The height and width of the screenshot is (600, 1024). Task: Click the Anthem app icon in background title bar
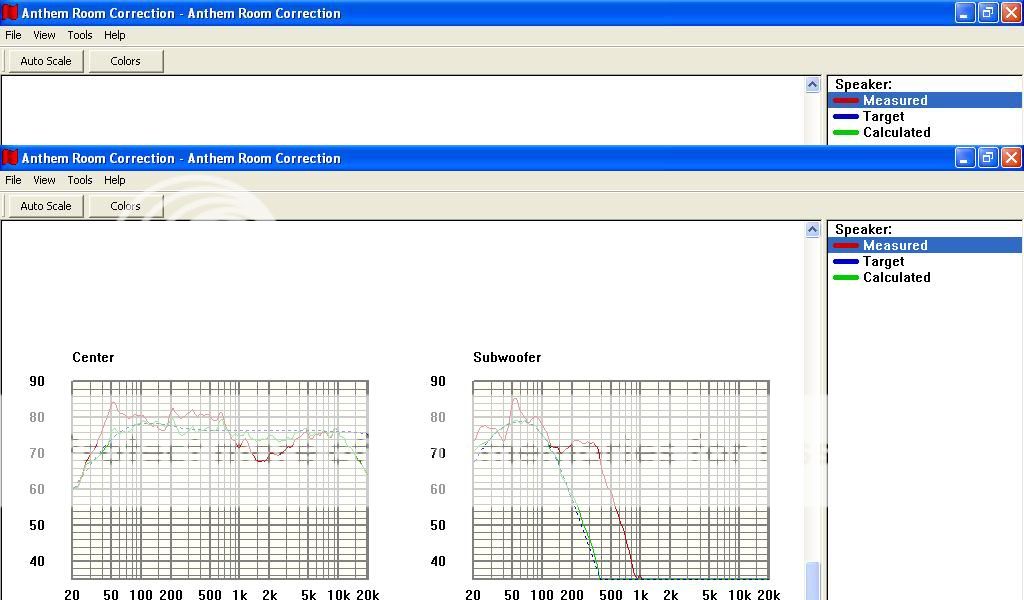[x=10, y=12]
